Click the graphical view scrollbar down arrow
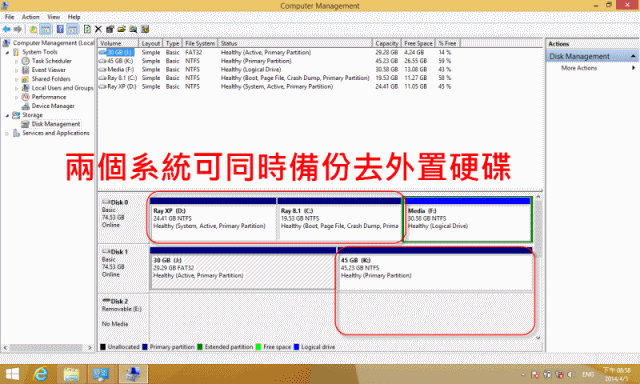 [538, 338]
